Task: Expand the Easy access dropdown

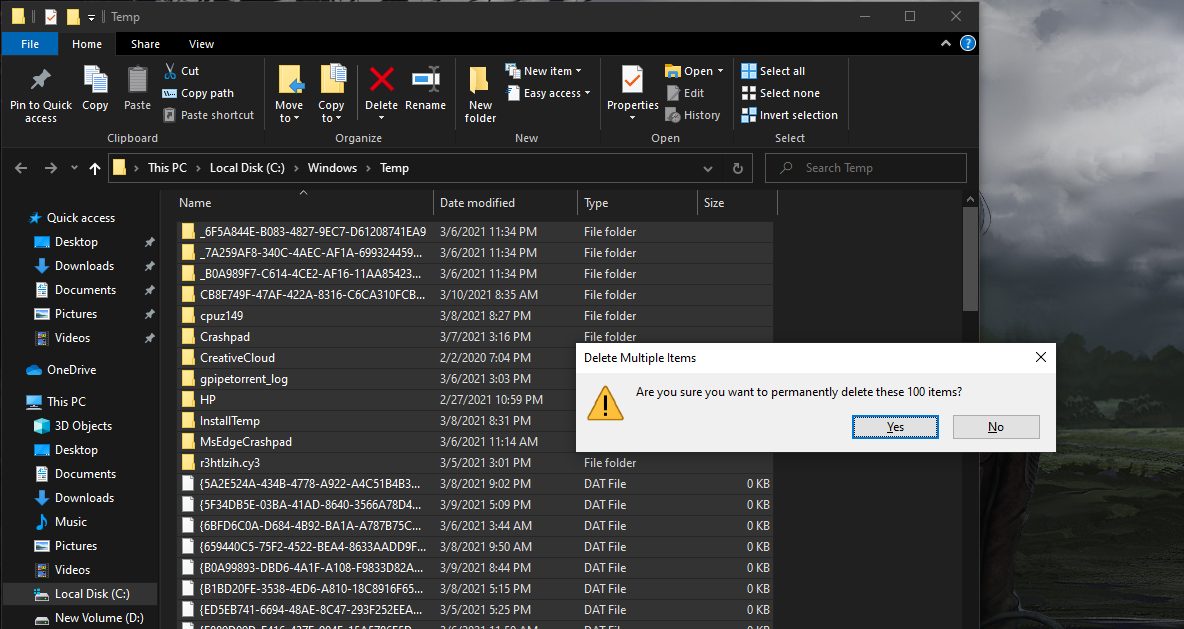Action: pyautogui.click(x=557, y=93)
